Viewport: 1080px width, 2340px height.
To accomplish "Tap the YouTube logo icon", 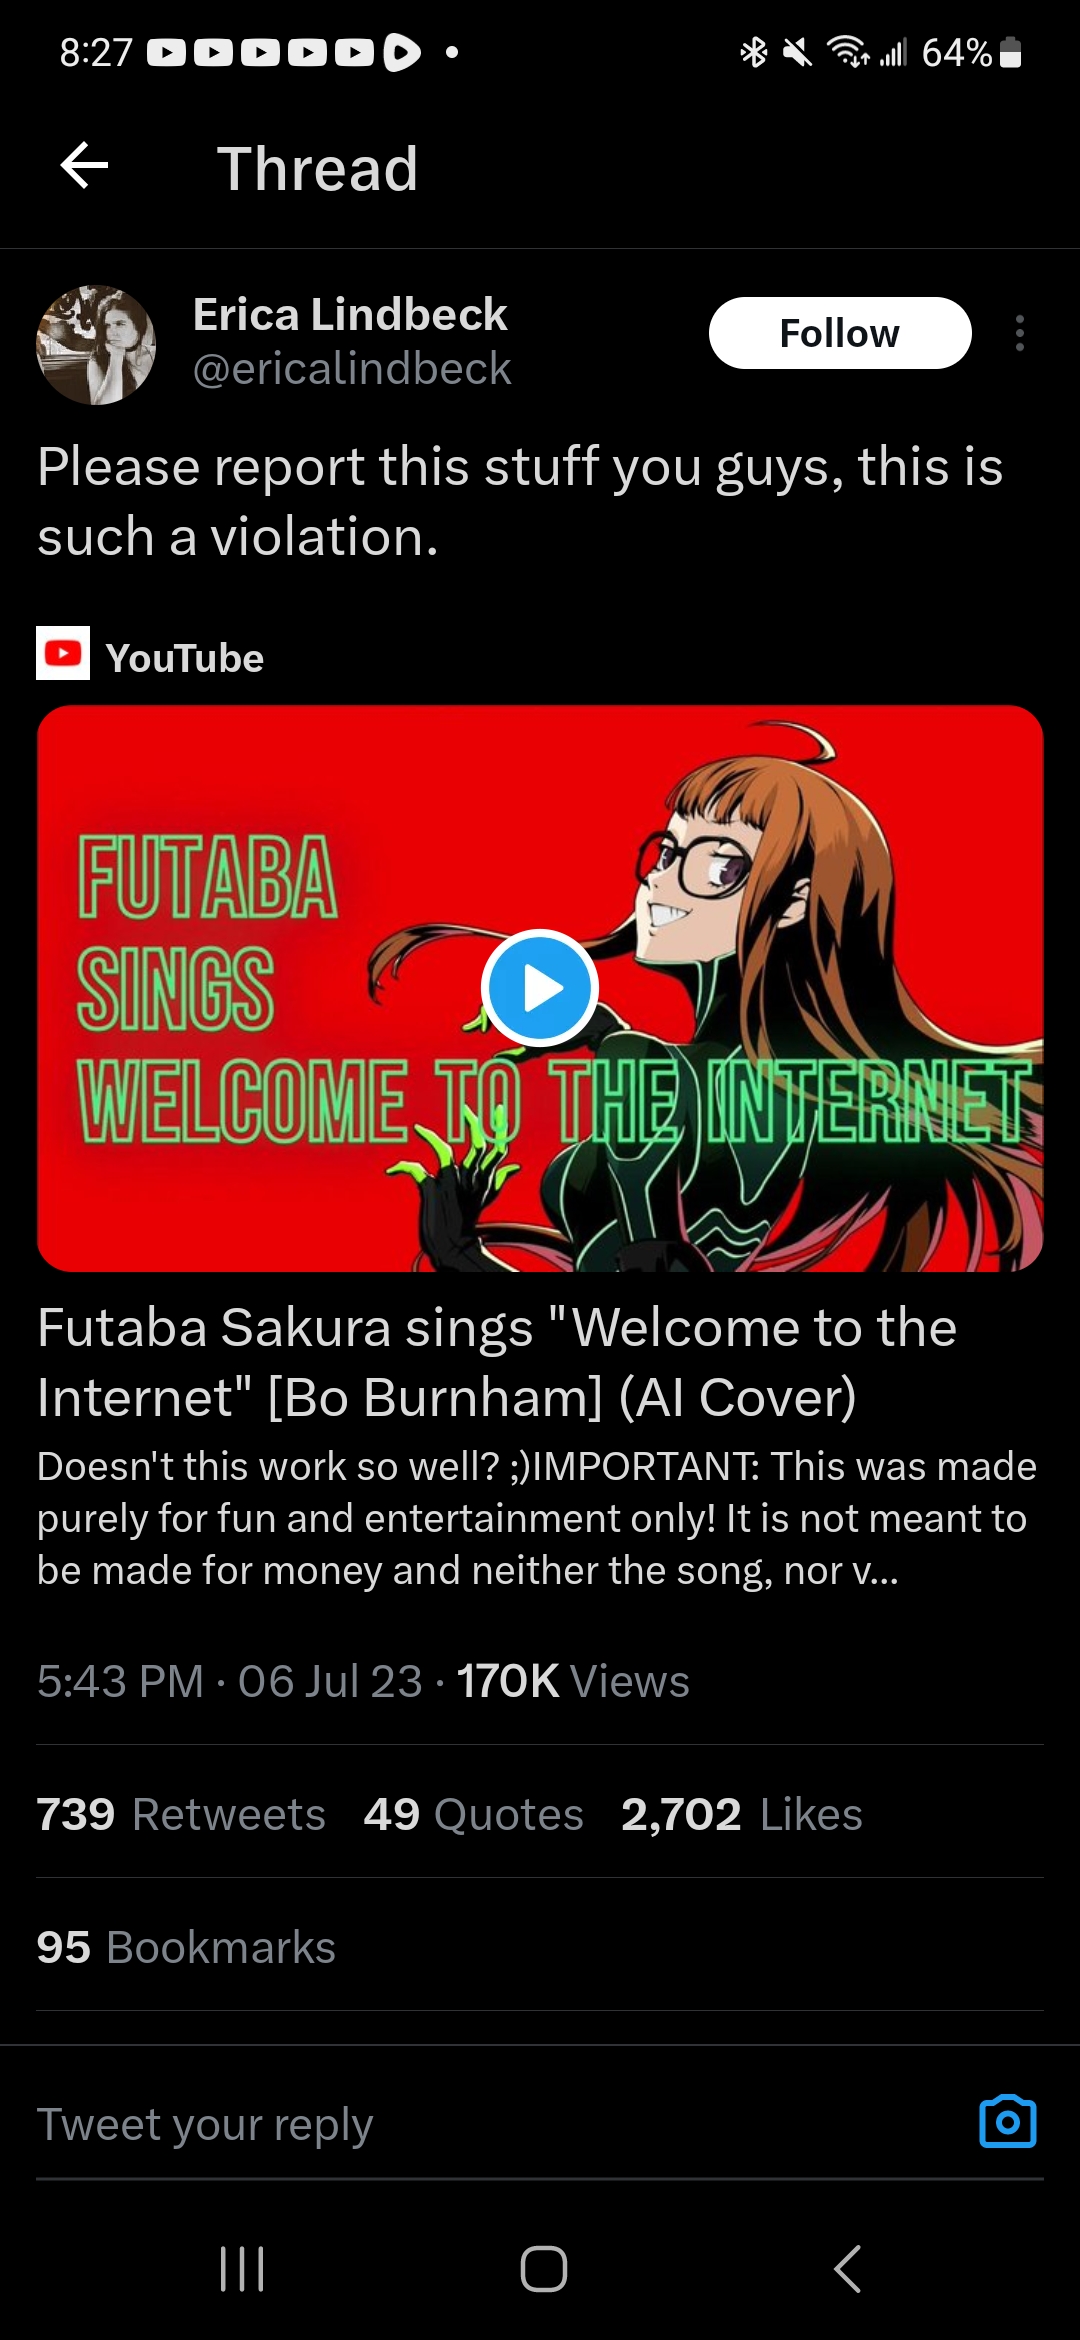I will pyautogui.click(x=63, y=653).
